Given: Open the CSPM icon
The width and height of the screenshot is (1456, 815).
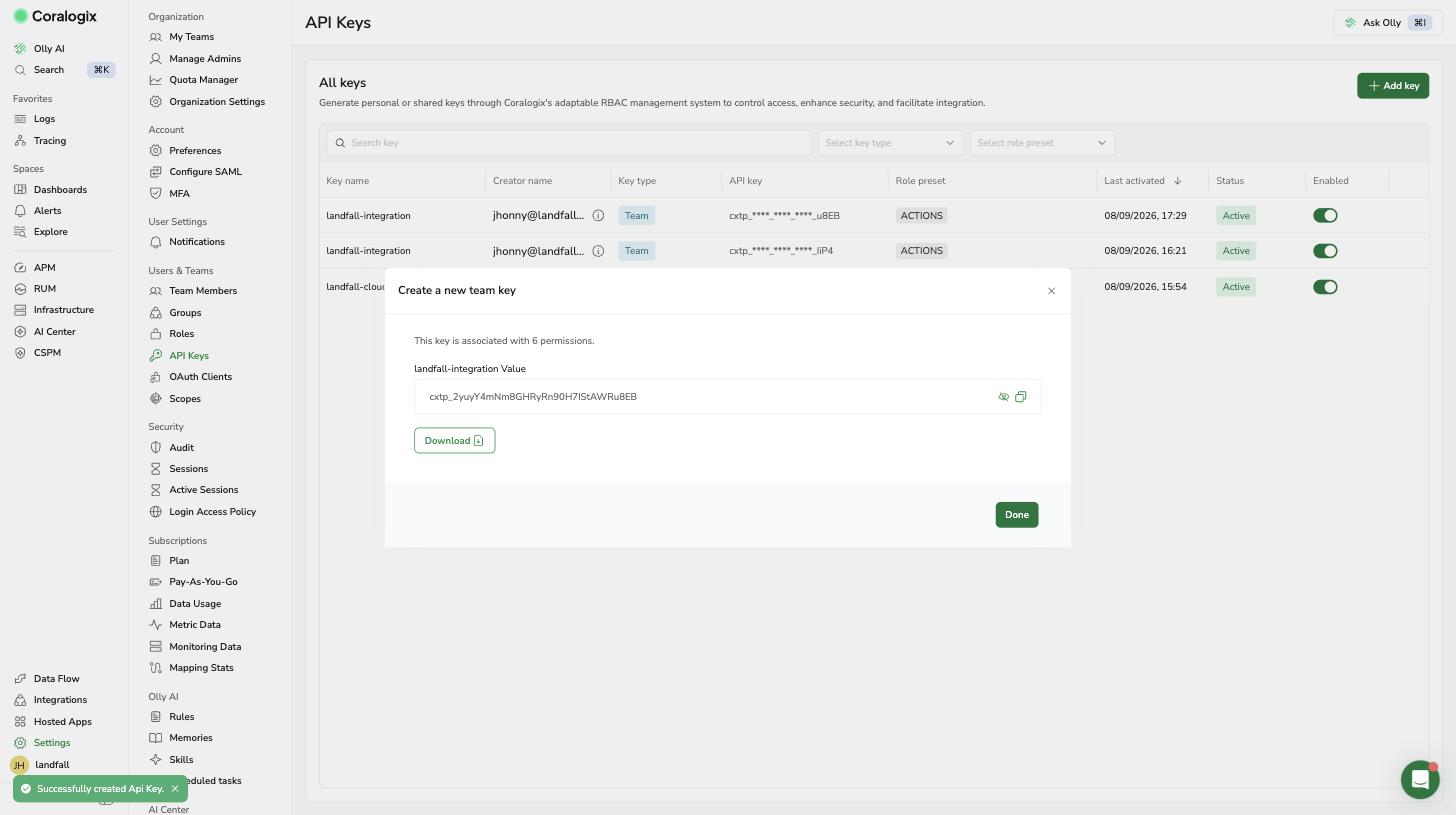Looking at the screenshot, I should [x=20, y=353].
